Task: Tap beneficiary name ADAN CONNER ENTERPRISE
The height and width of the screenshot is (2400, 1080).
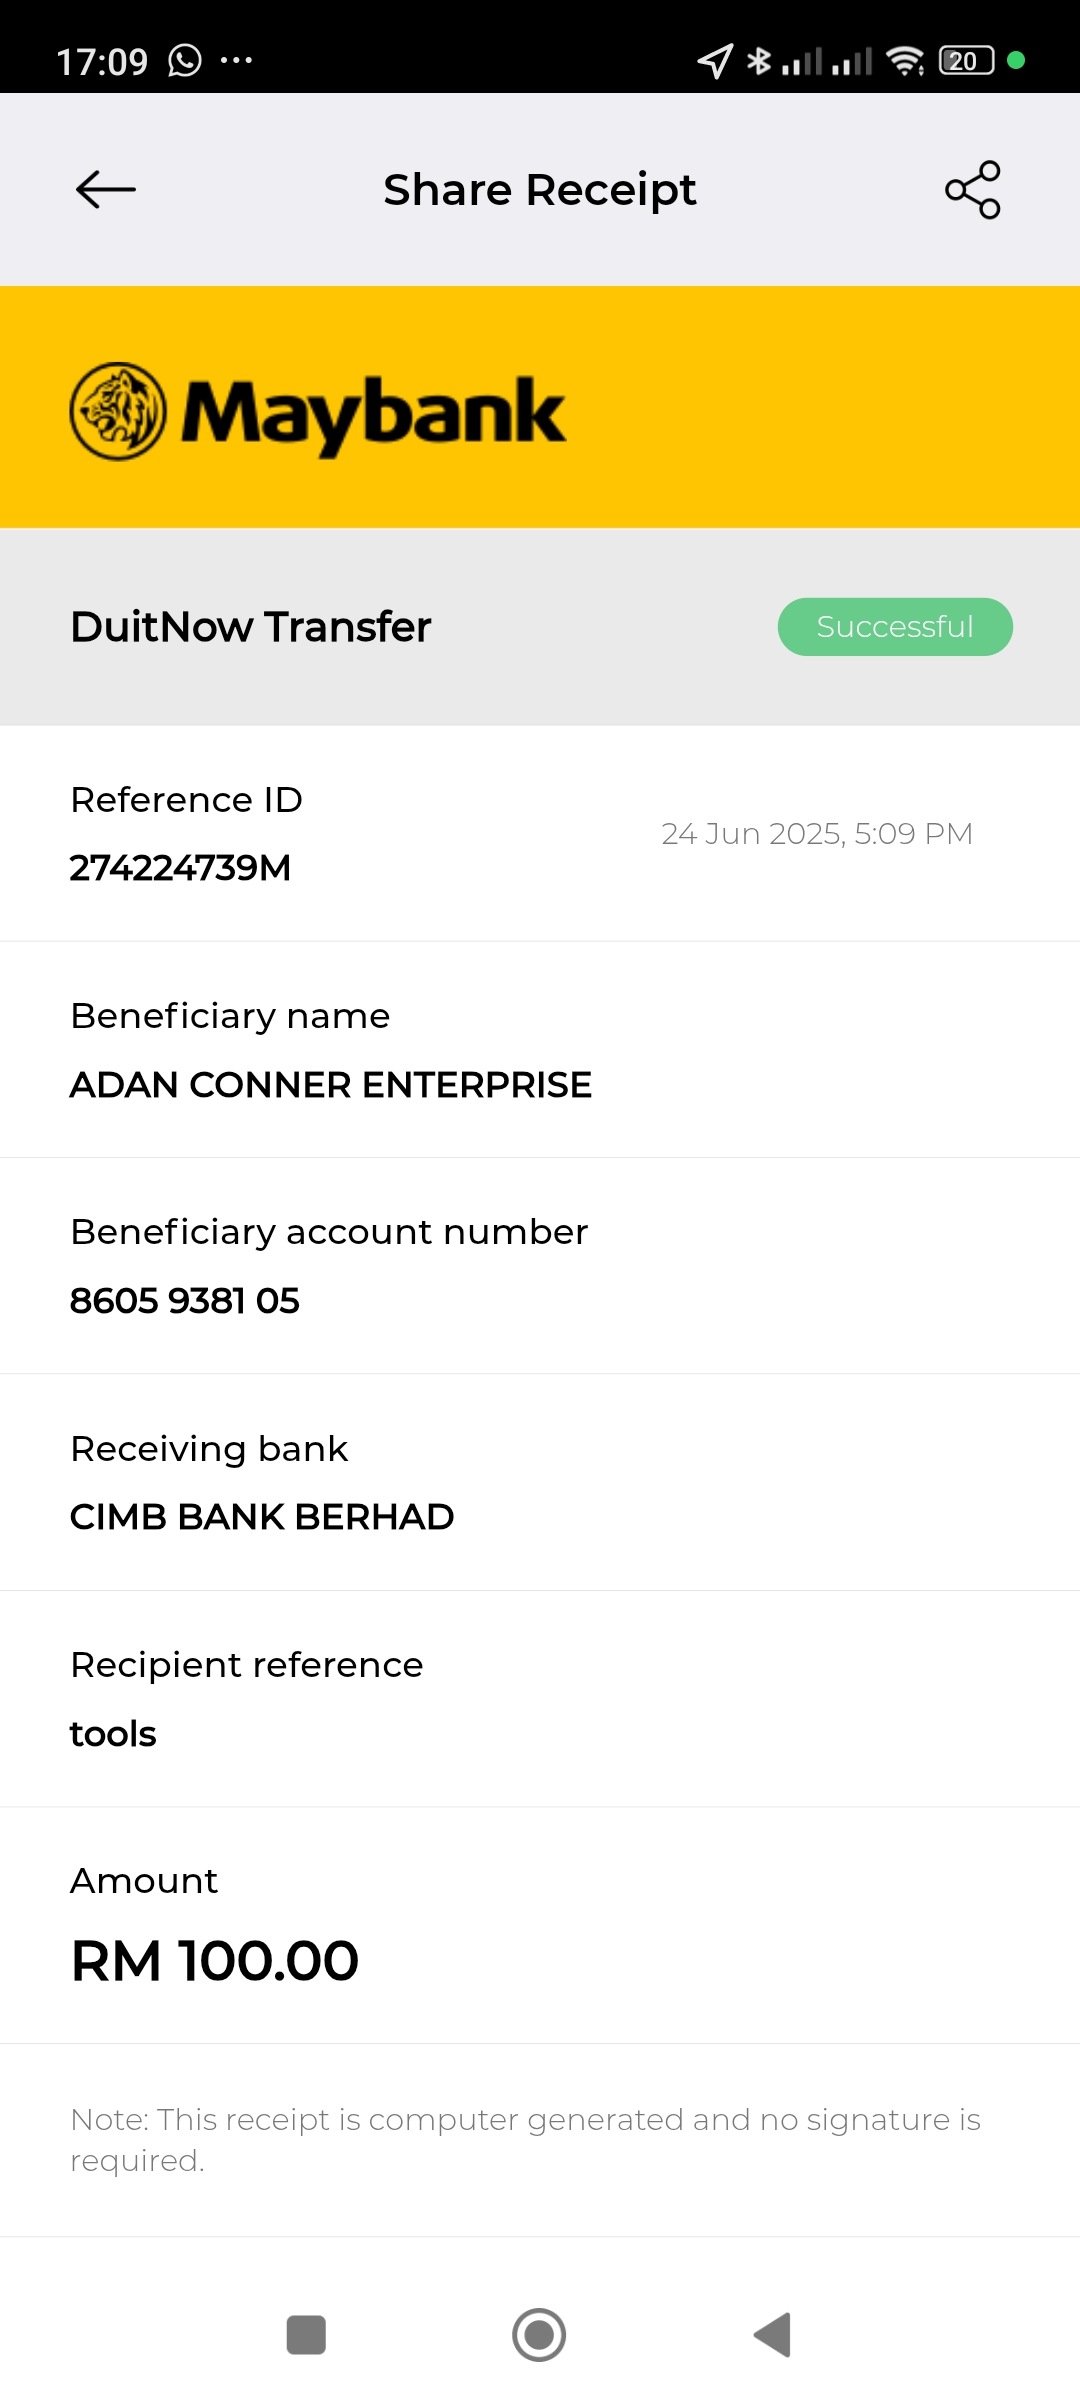Action: [x=331, y=1085]
